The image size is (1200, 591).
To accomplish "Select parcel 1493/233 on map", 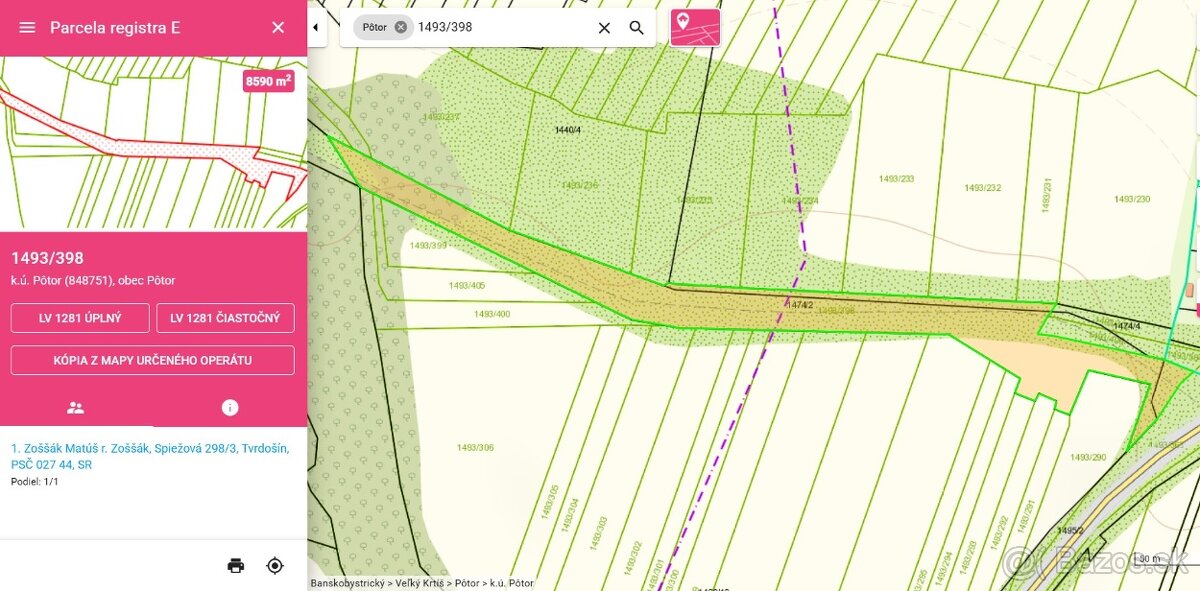I will [896, 179].
